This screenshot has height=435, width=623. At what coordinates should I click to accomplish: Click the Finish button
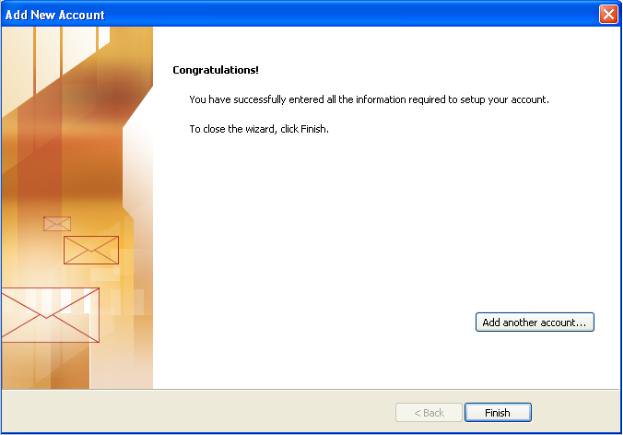[x=498, y=413]
